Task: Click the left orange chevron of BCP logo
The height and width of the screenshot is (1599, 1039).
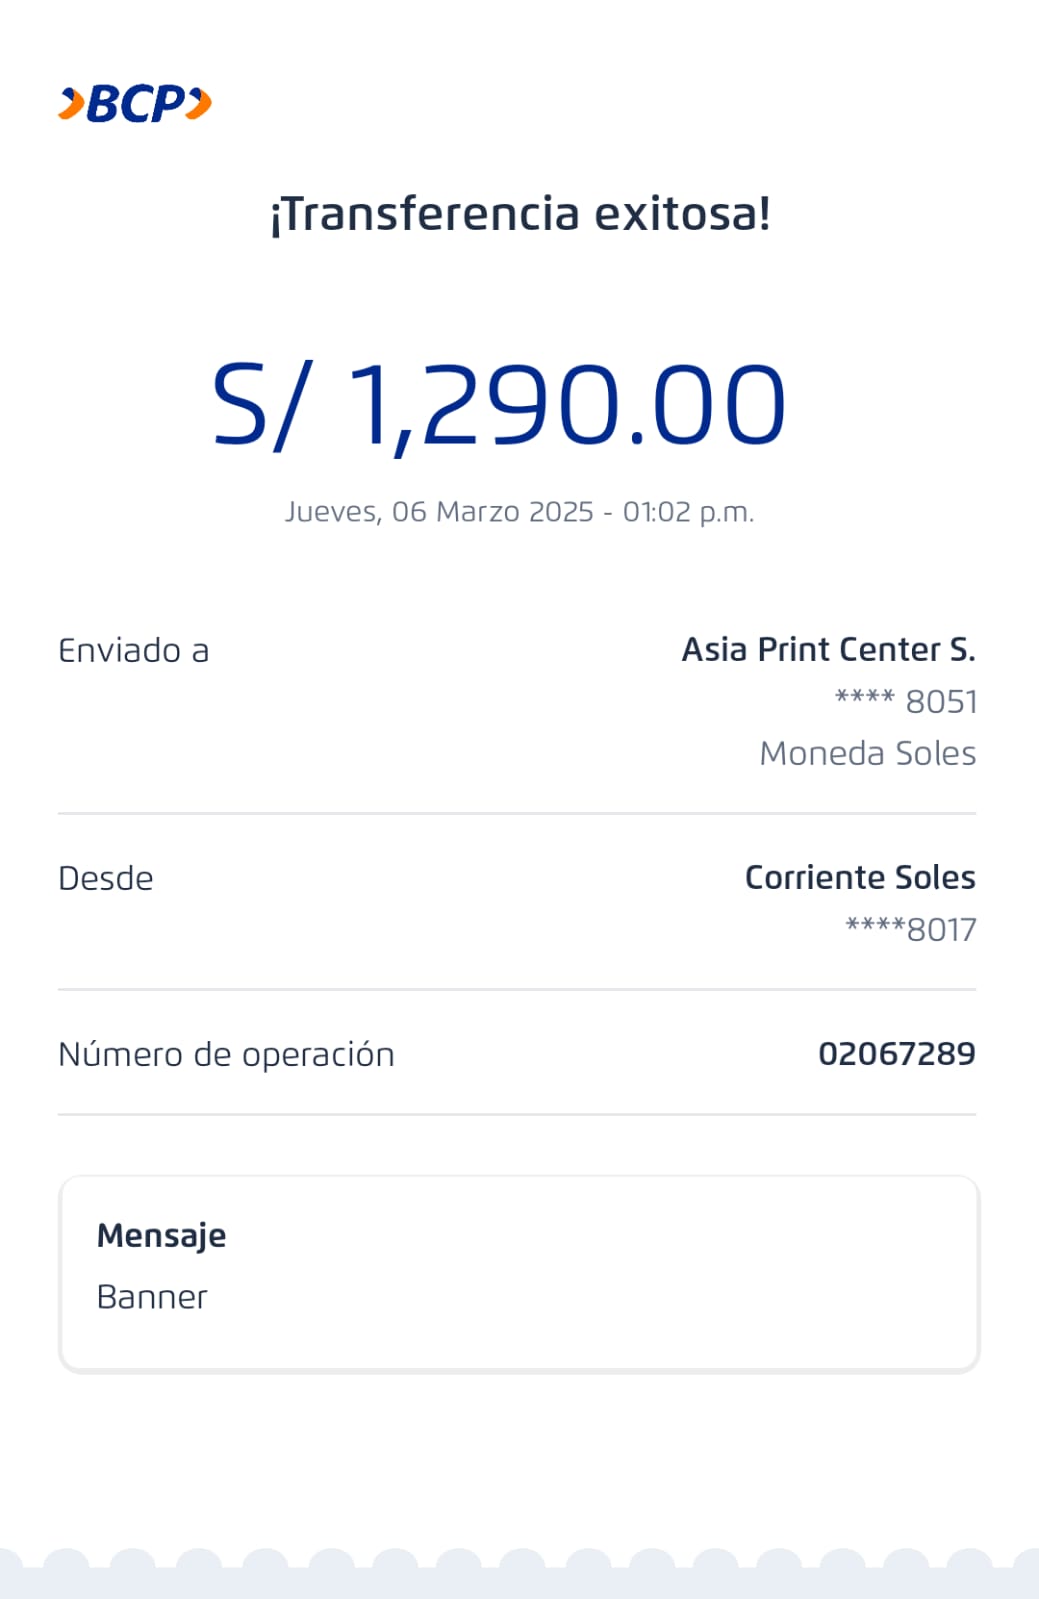Action: click(x=71, y=104)
